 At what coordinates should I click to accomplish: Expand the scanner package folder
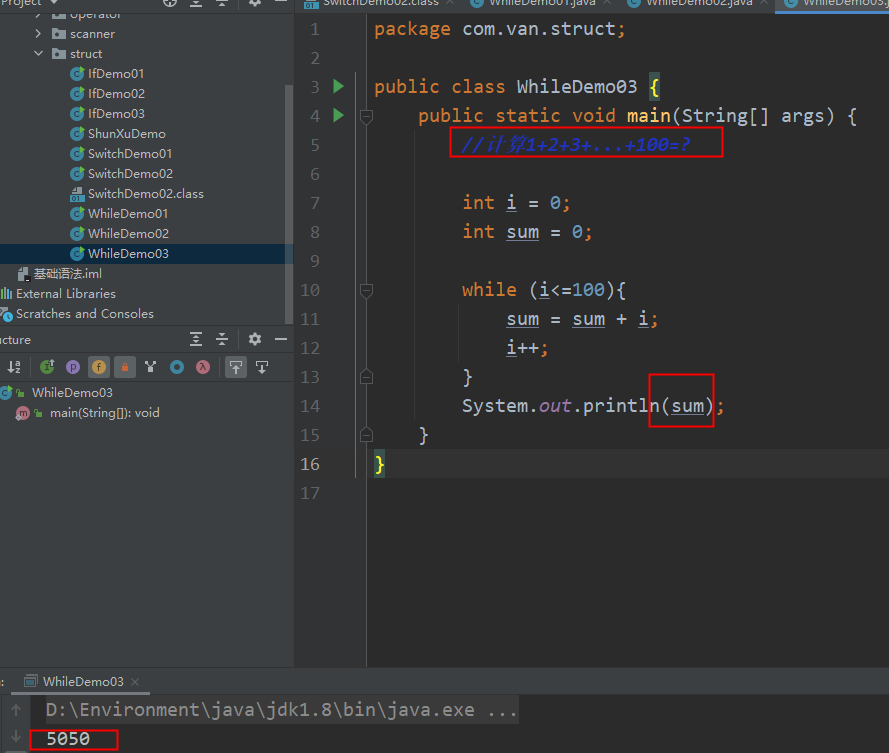click(x=38, y=34)
